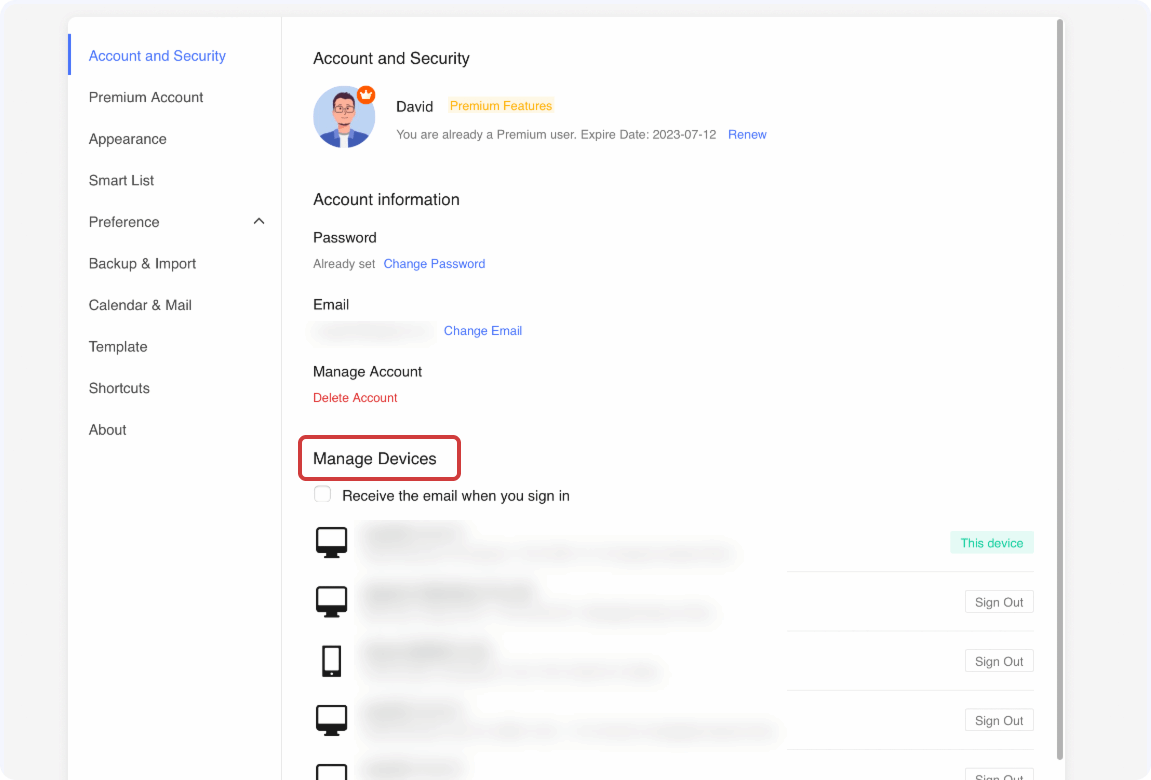Click the red Delete Account link
Screen dimensions: 1151x780
[355, 398]
